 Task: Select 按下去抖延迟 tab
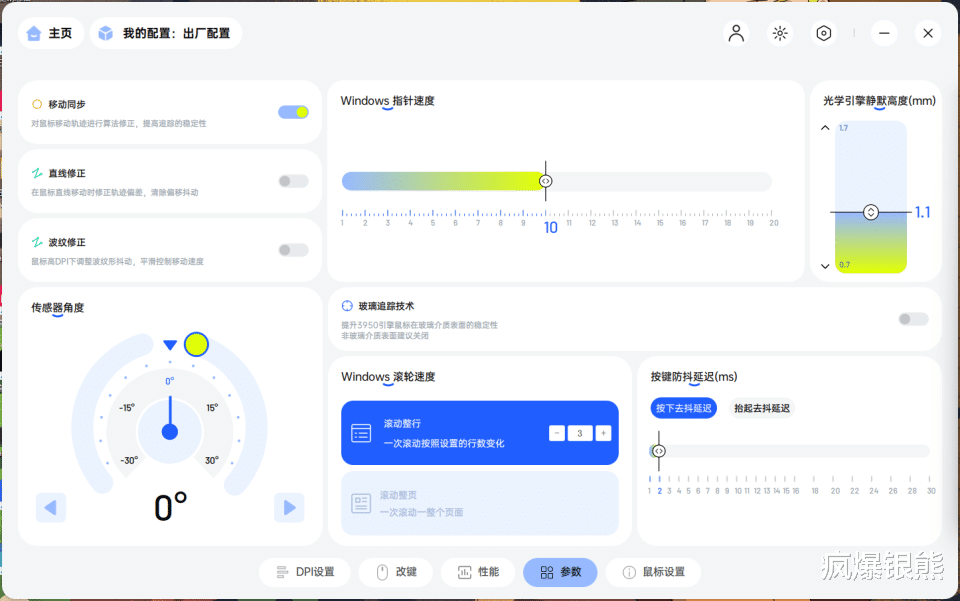point(683,408)
